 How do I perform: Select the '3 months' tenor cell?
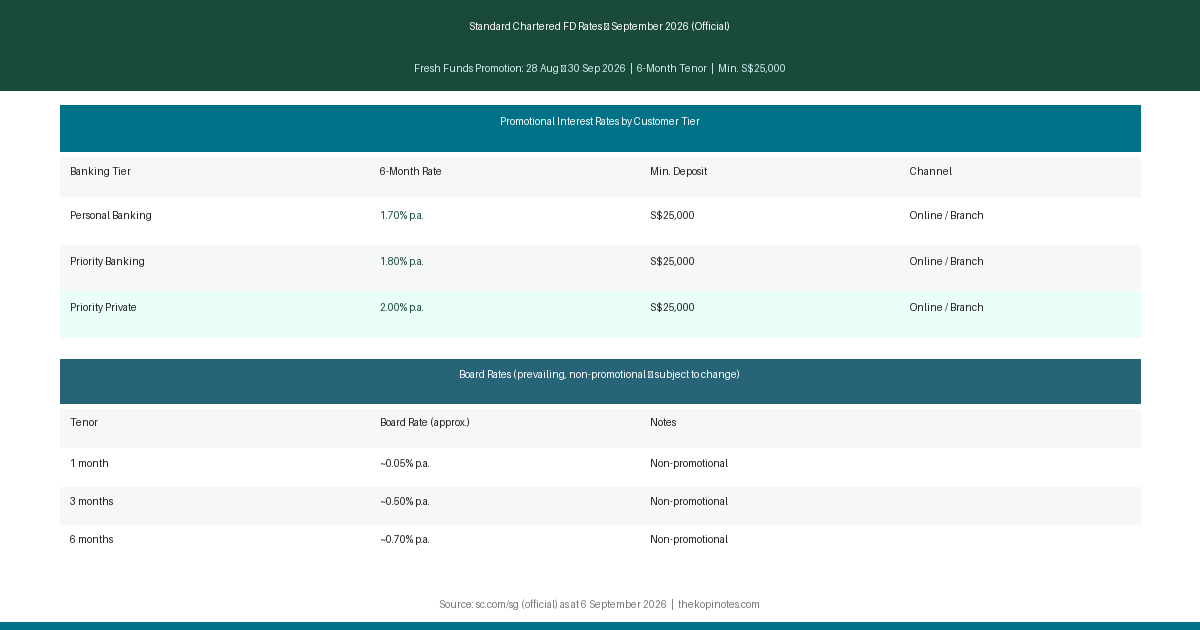[91, 501]
